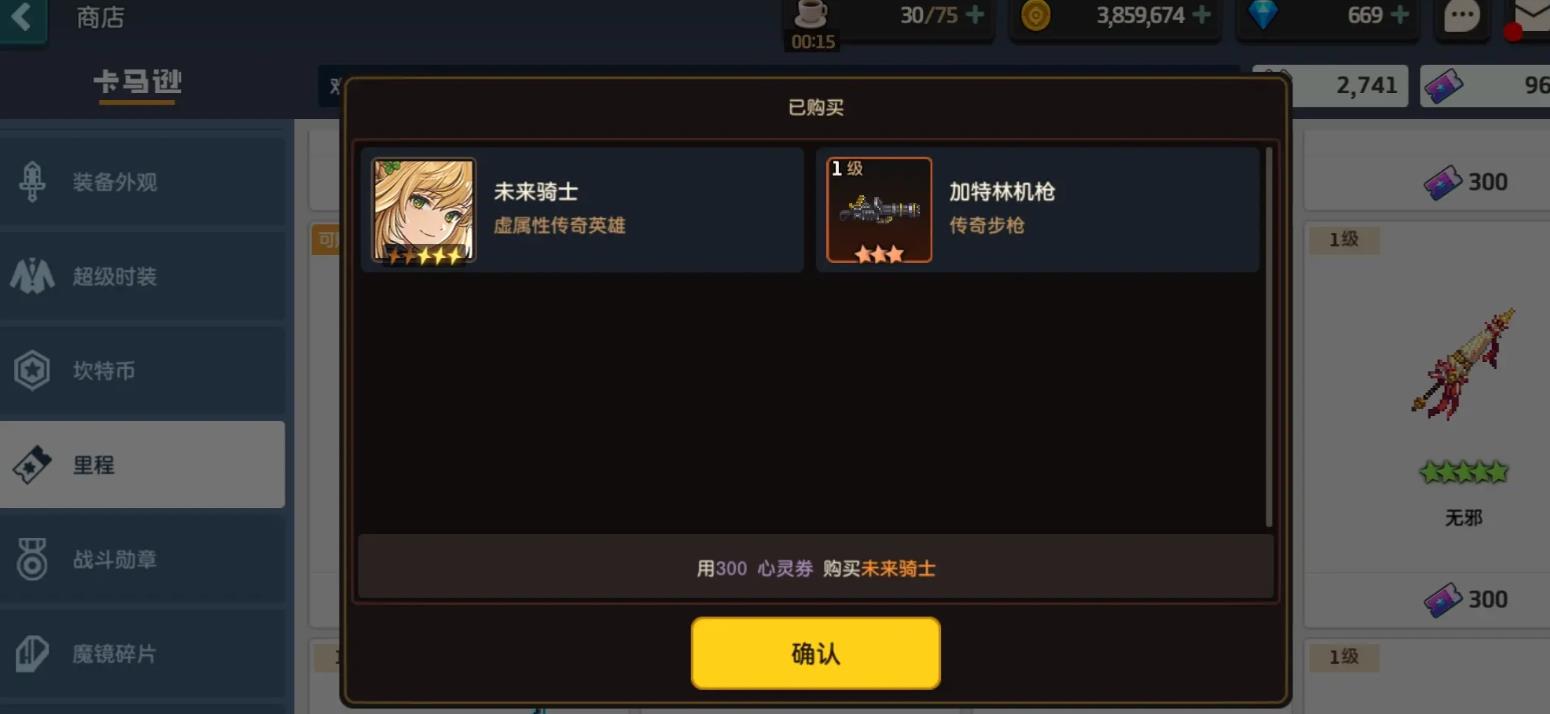Tap the coffee cup stamina icon
Screen dimensions: 1550x714
811,14
